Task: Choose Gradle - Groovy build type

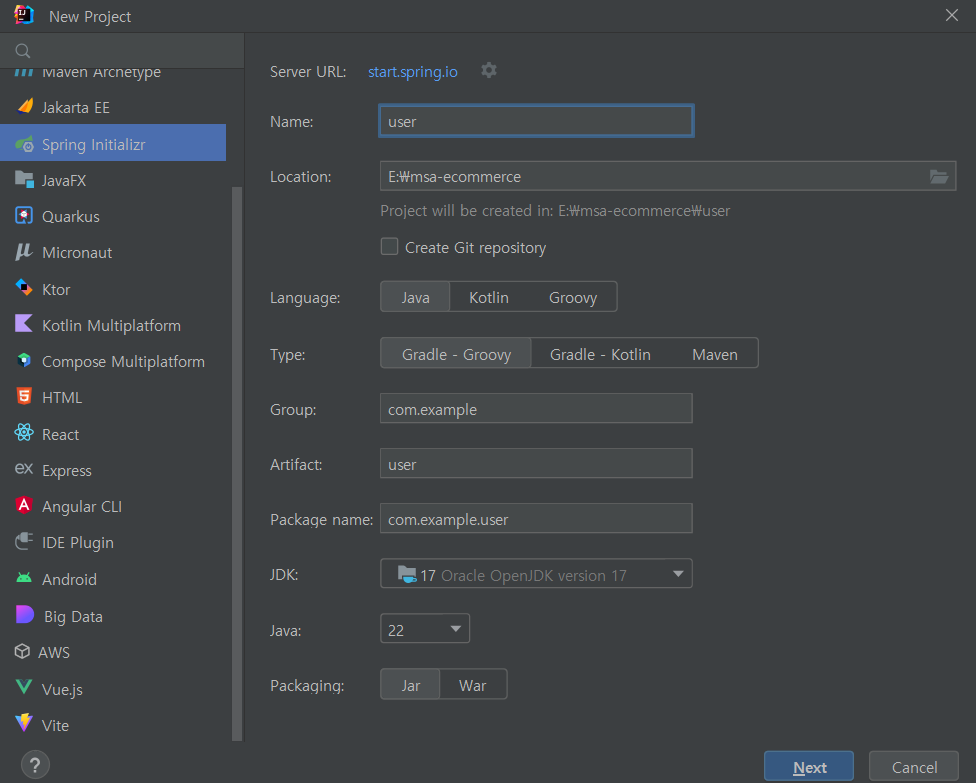Action: point(456,354)
